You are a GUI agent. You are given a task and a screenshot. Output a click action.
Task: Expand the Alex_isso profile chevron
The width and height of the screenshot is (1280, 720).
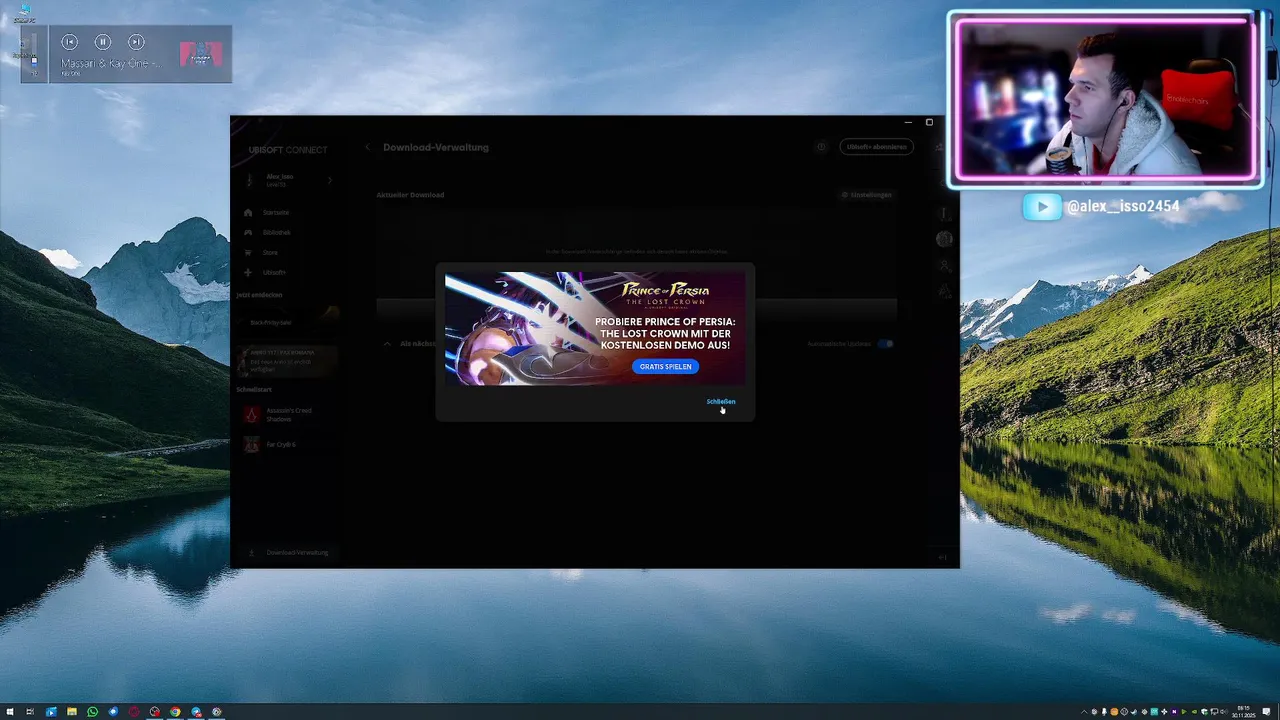click(329, 180)
